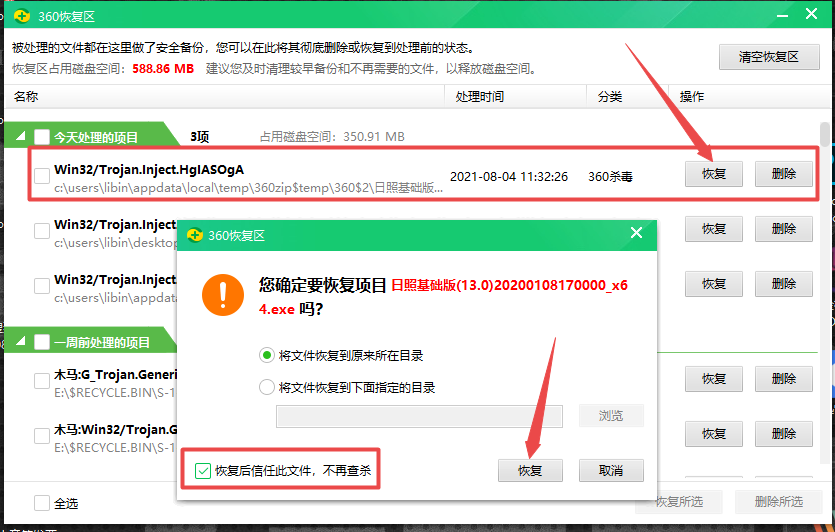835x532 pixels.
Task: Sort by the 处理时间 column header
Action: (480, 97)
